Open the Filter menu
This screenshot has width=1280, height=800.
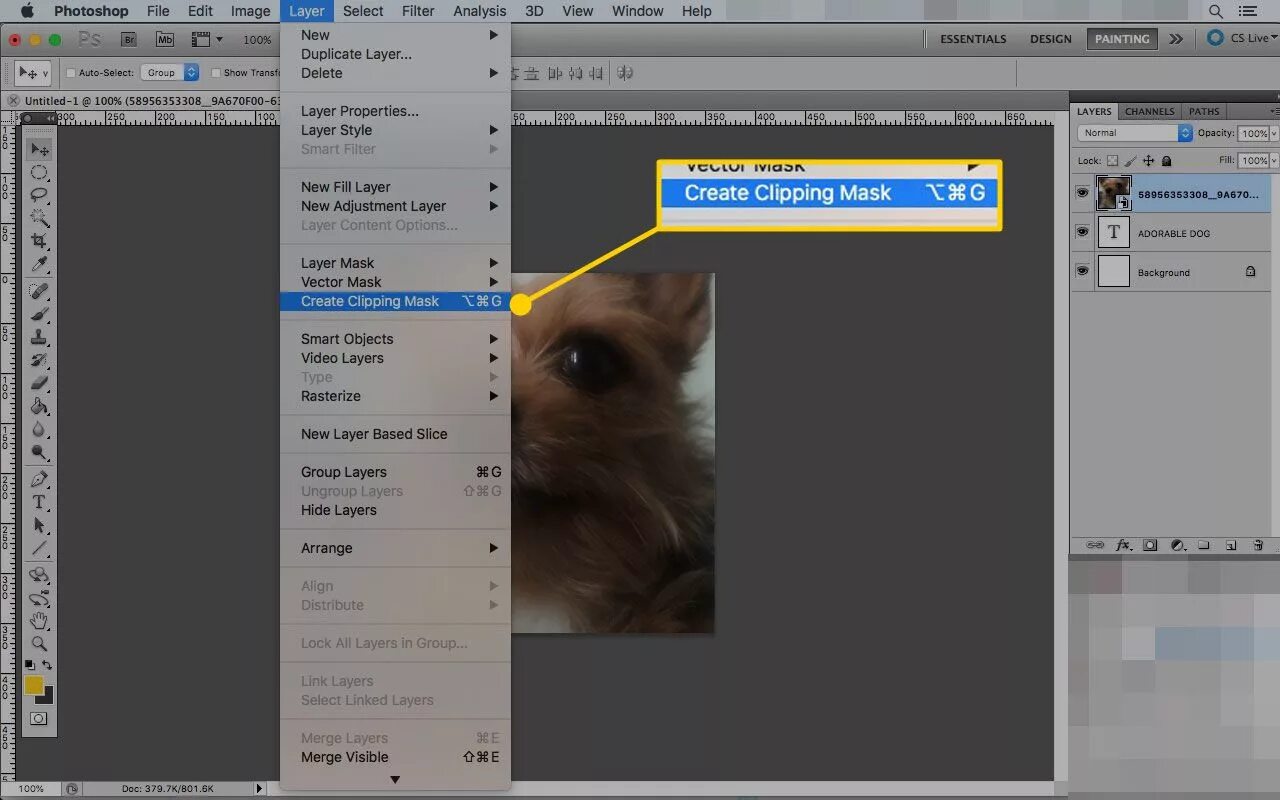(418, 11)
